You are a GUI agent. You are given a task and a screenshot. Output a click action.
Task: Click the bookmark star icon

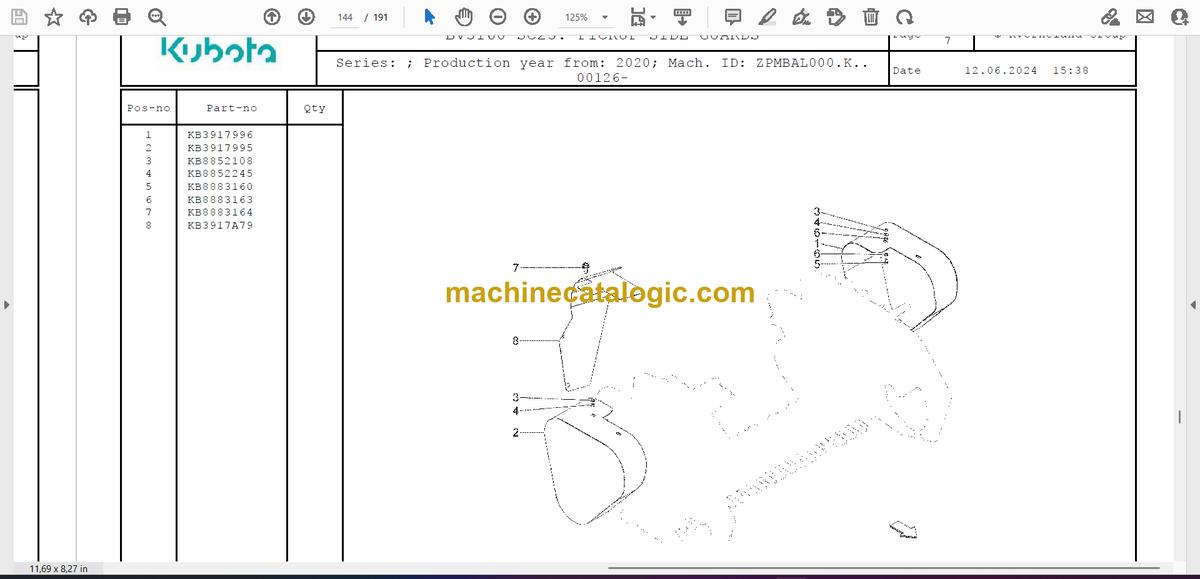coord(54,17)
